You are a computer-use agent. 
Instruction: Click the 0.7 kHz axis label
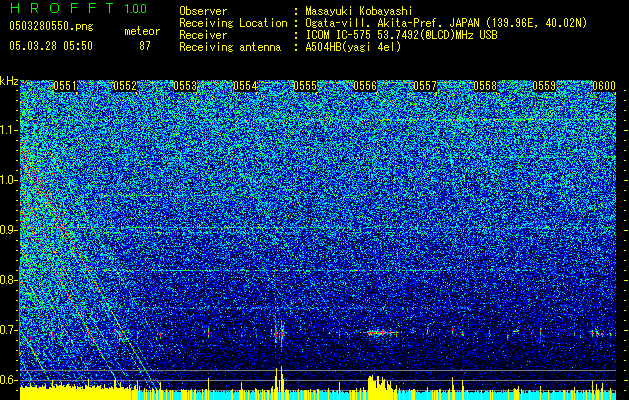point(9,330)
